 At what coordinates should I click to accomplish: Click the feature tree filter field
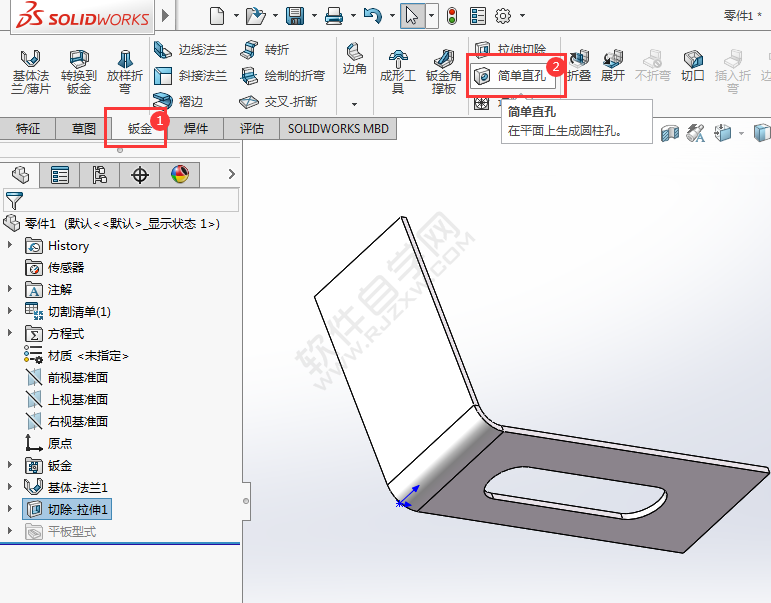click(x=121, y=201)
